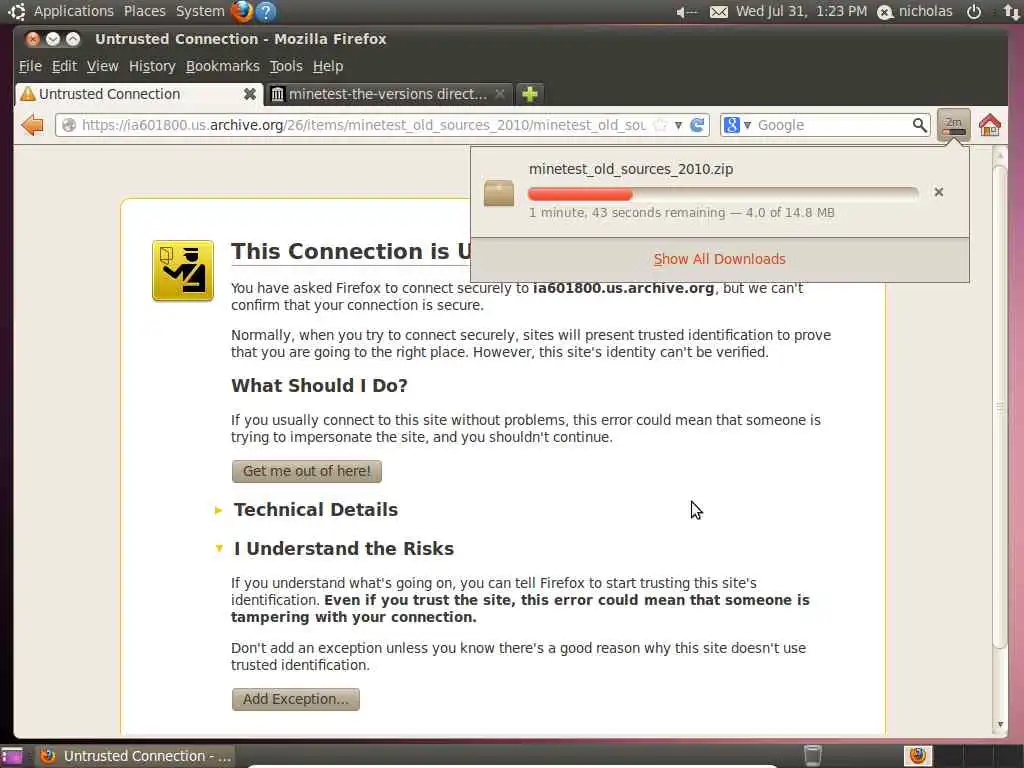Close the minetest-the-versions tab
This screenshot has height=768, width=1024.
click(x=500, y=94)
